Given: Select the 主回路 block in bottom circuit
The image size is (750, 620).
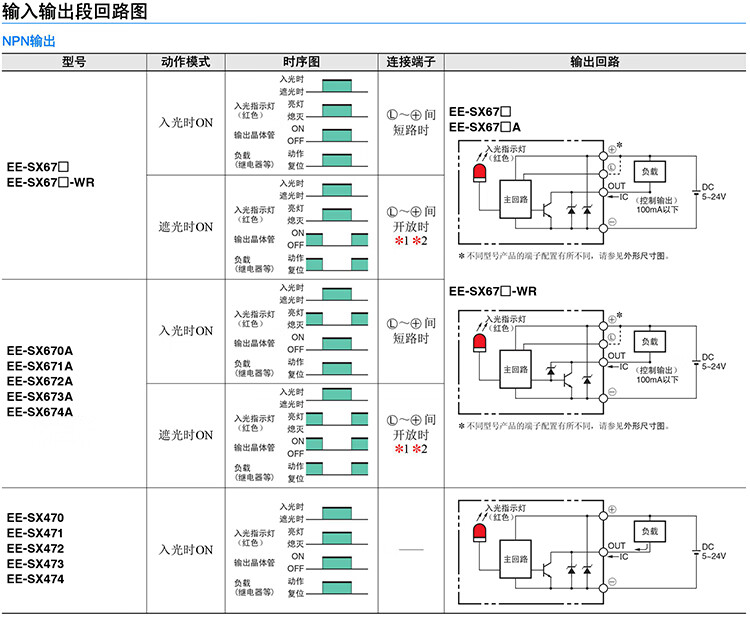Looking at the screenshot, I should (515, 559).
